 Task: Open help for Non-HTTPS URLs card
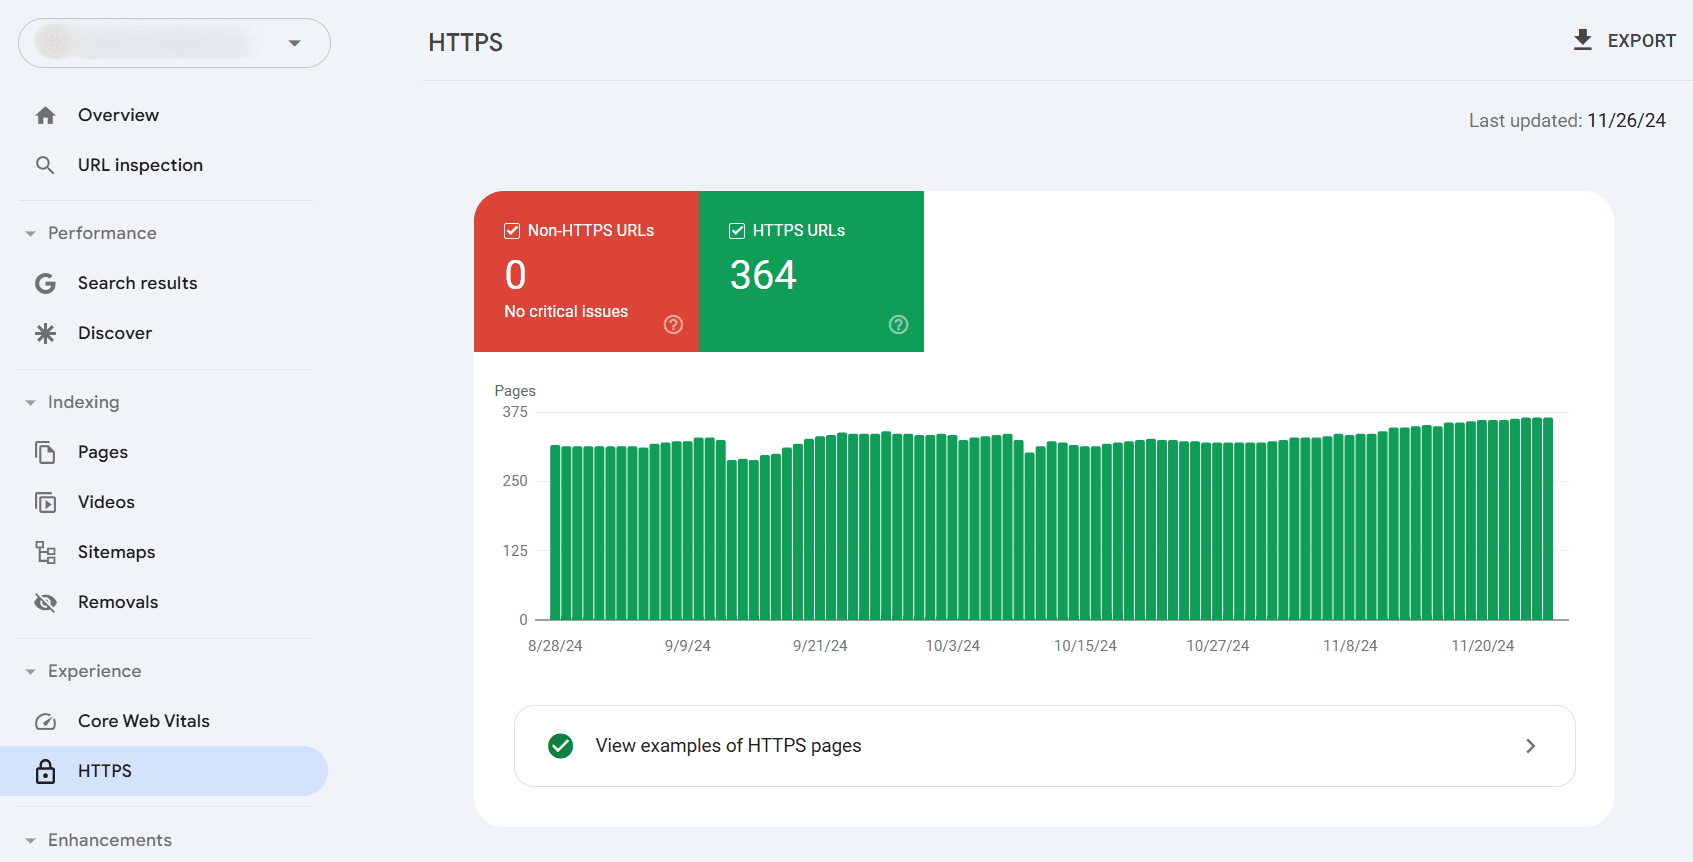coord(673,324)
